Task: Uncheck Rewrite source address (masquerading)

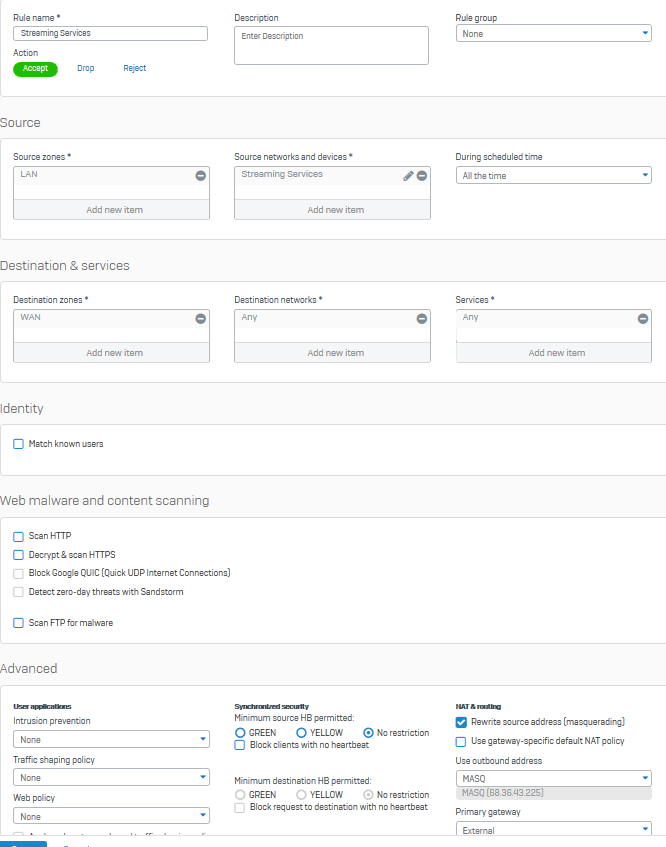Action: pos(461,722)
